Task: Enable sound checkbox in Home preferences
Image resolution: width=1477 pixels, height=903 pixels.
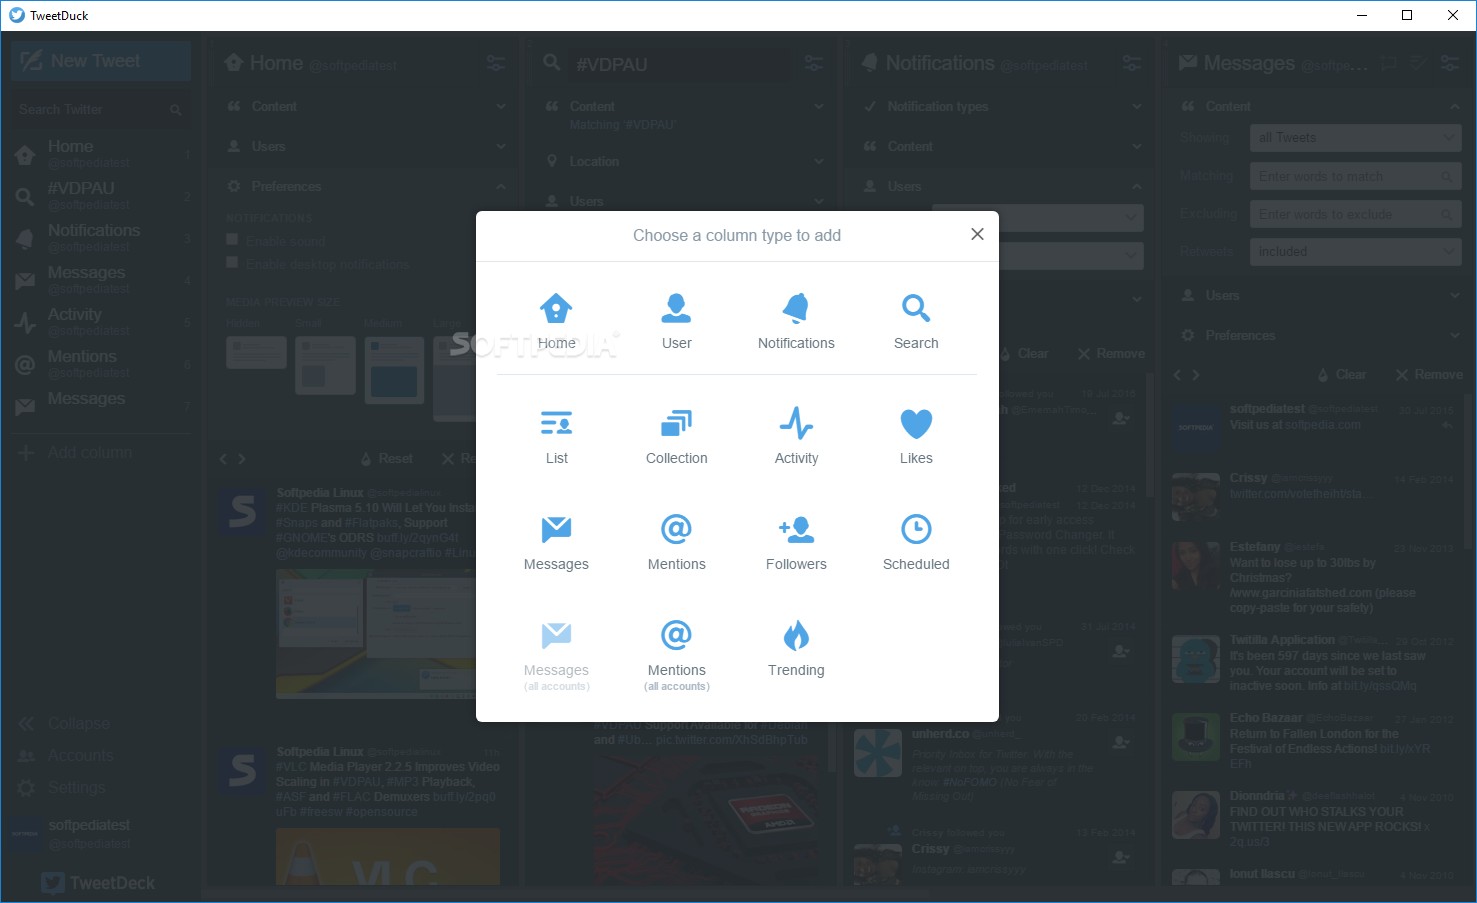Action: [x=232, y=240]
